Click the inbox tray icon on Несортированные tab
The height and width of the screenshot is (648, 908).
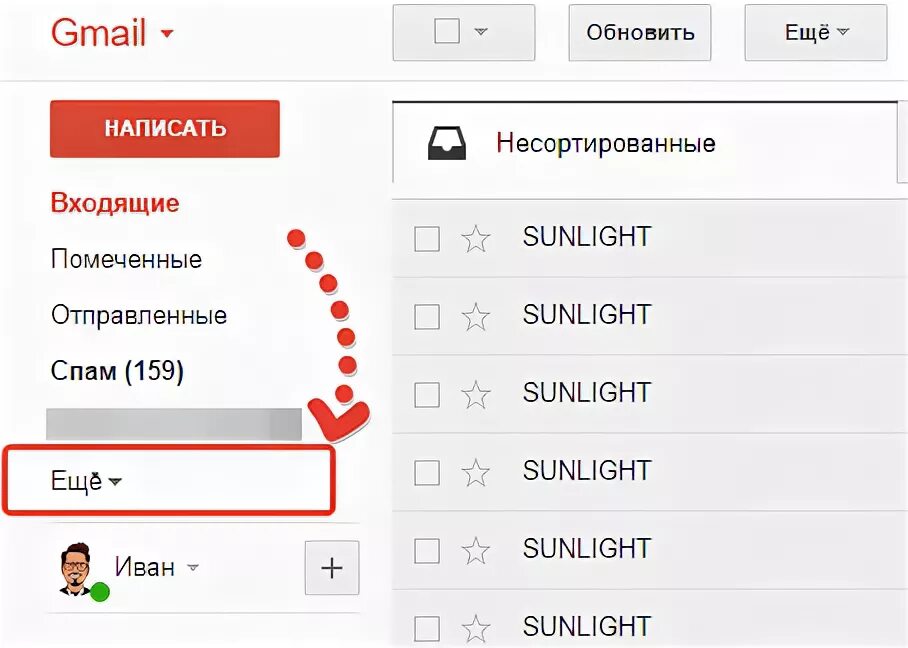447,143
